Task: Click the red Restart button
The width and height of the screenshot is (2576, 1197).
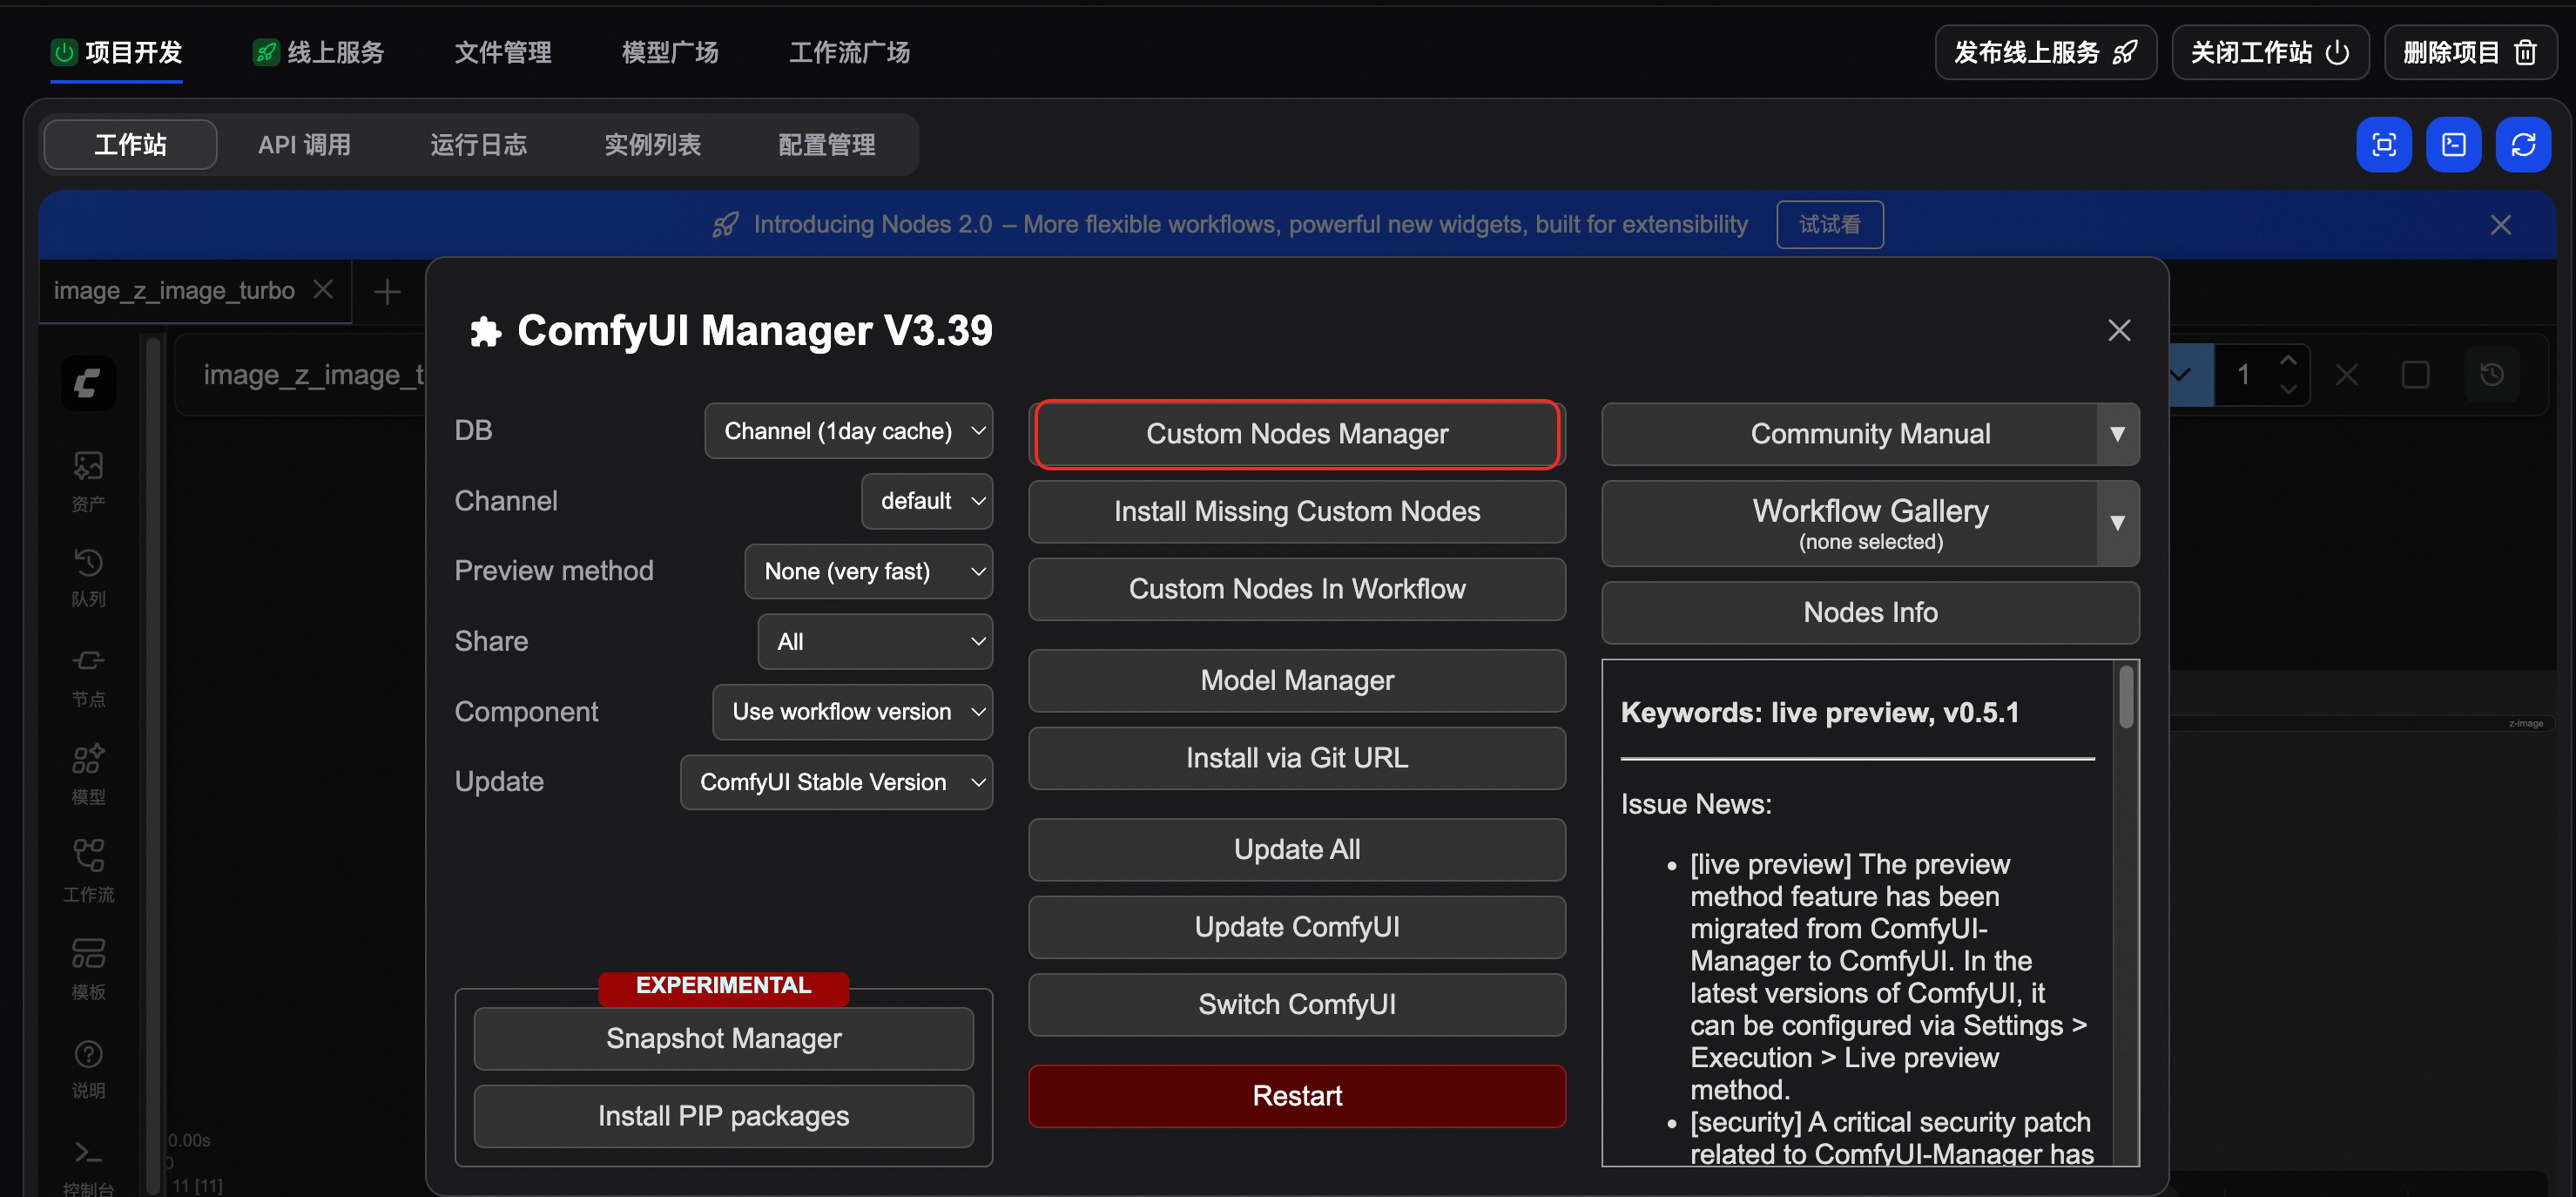Action: tap(1296, 1096)
